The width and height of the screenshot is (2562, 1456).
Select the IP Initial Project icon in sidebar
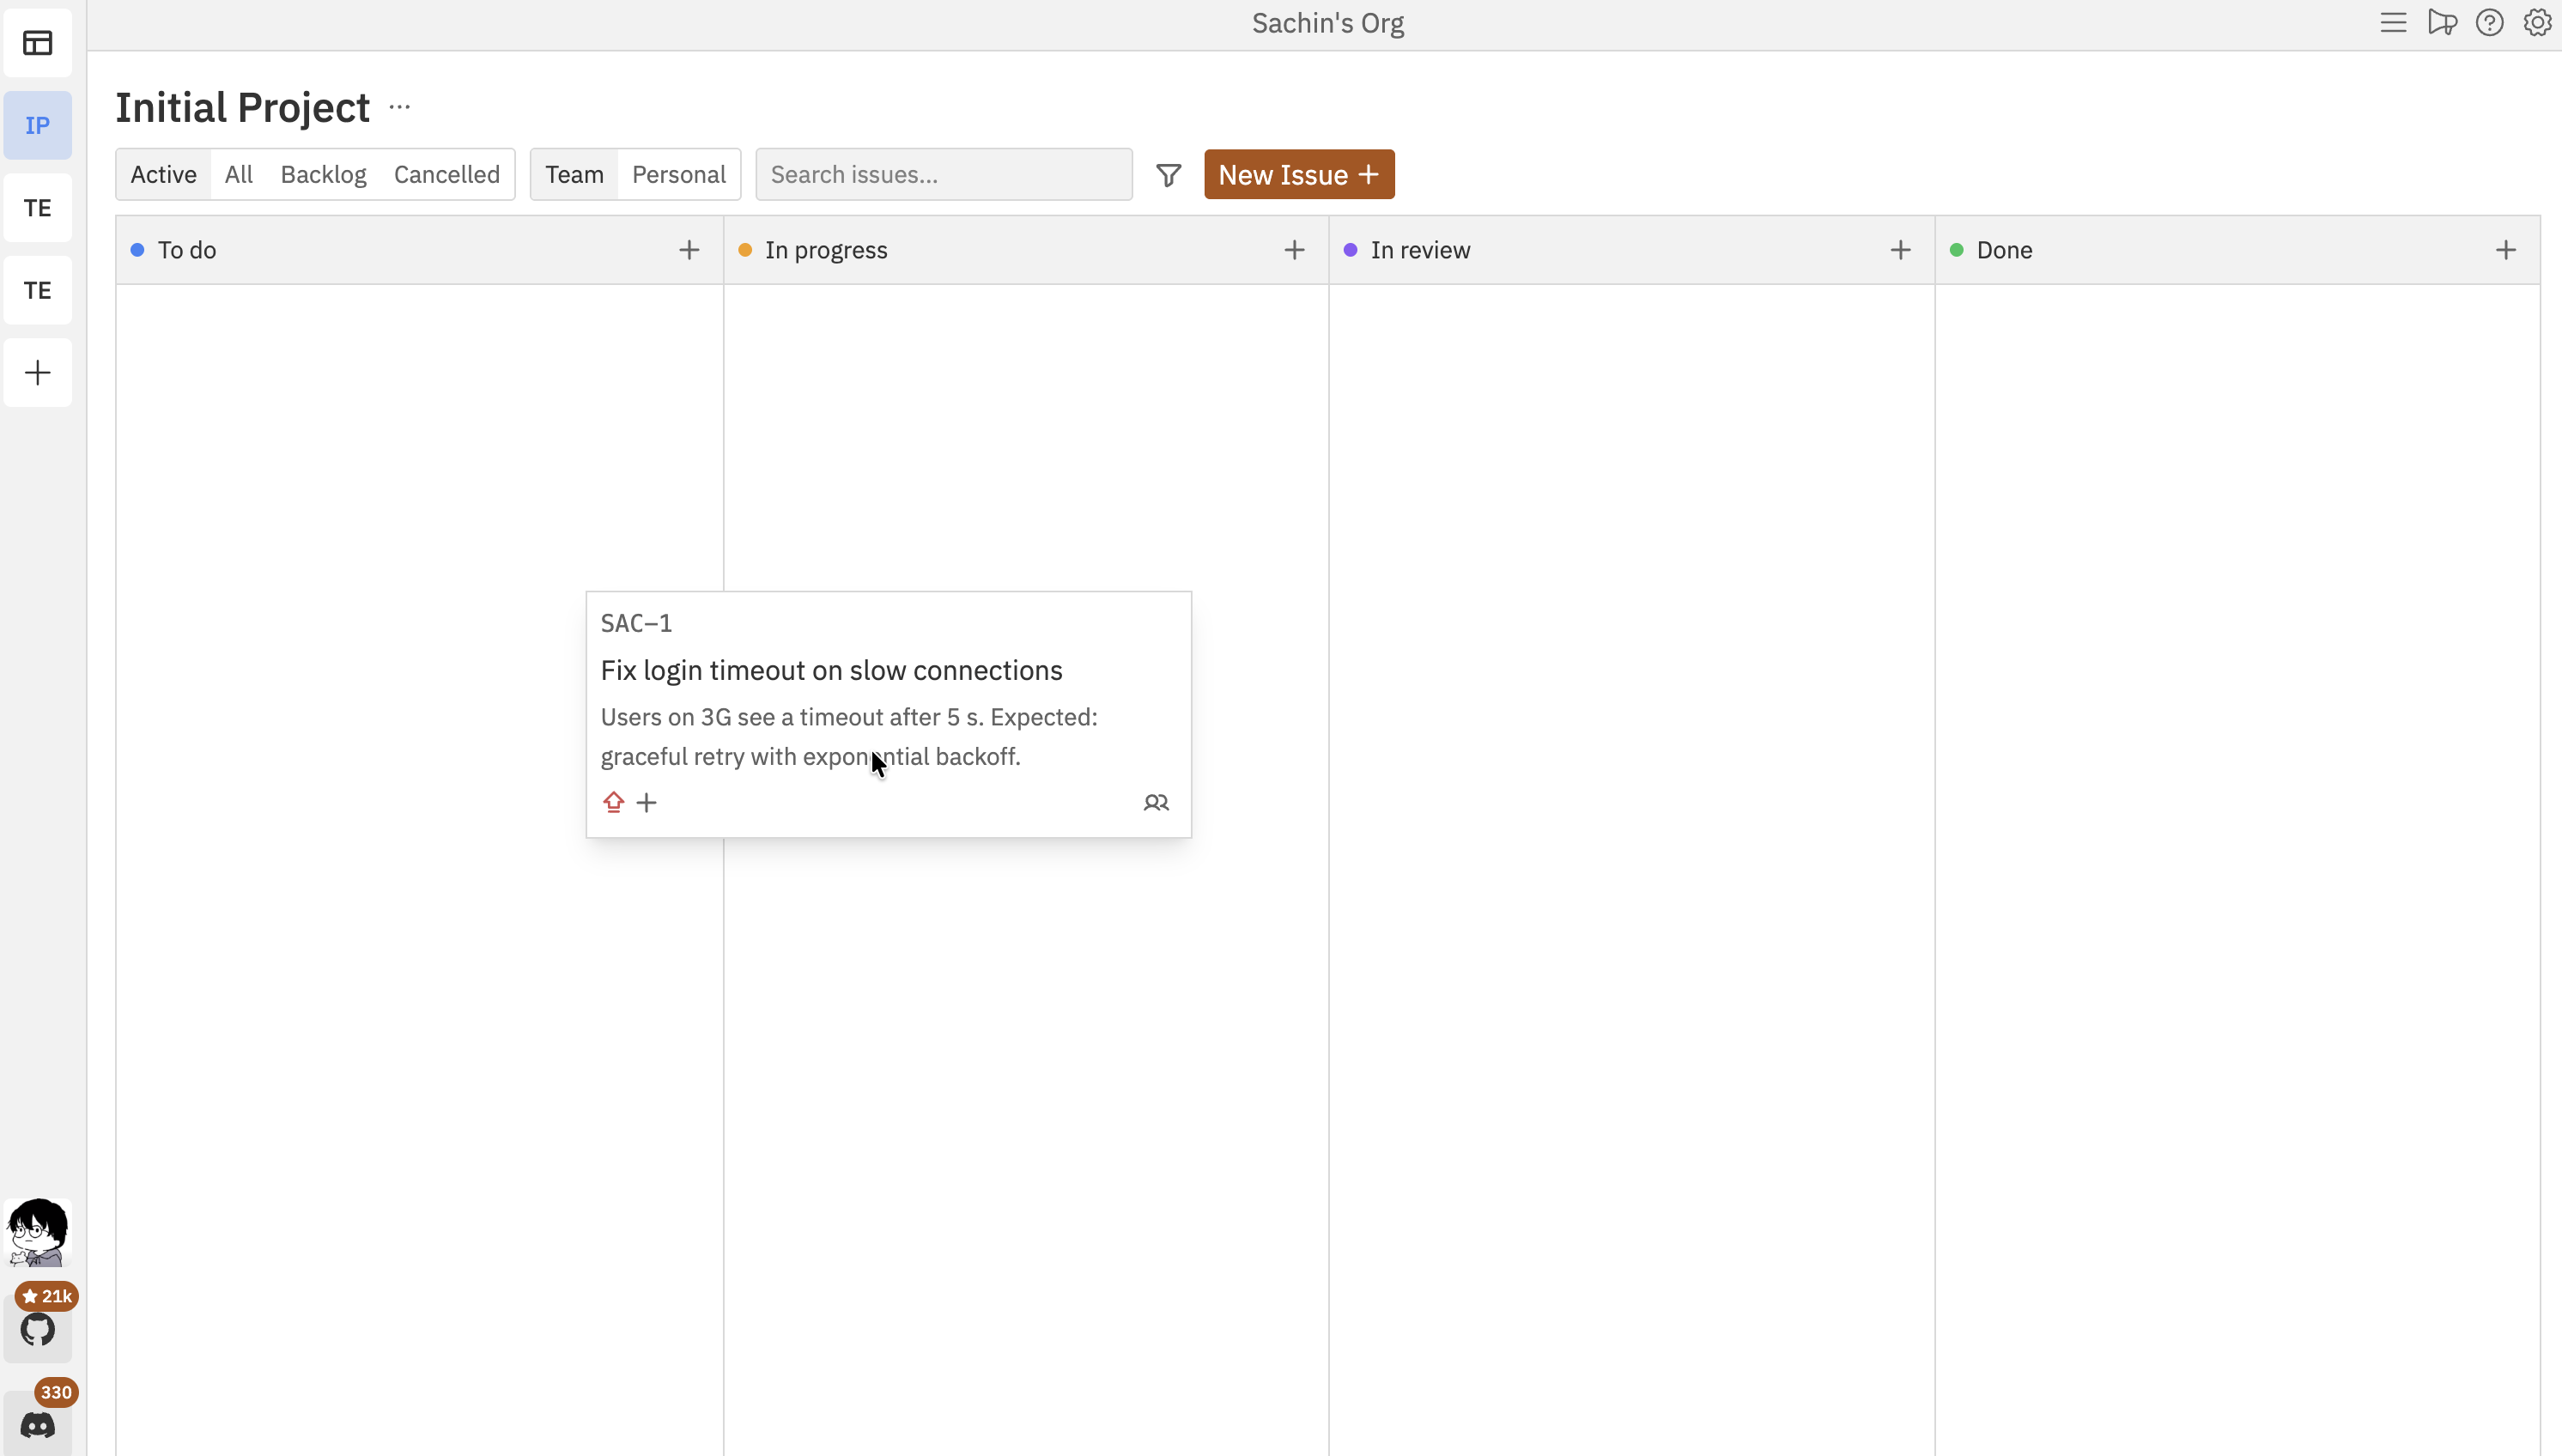point(37,124)
